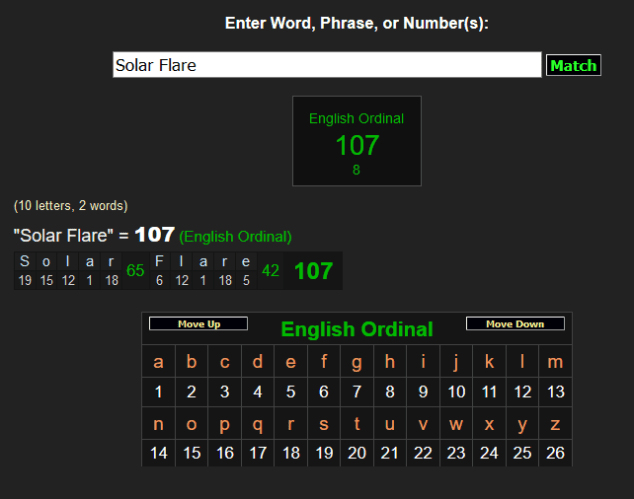634x499 pixels.
Task: Click value 13 in the cipher chart
Action: coord(555,392)
